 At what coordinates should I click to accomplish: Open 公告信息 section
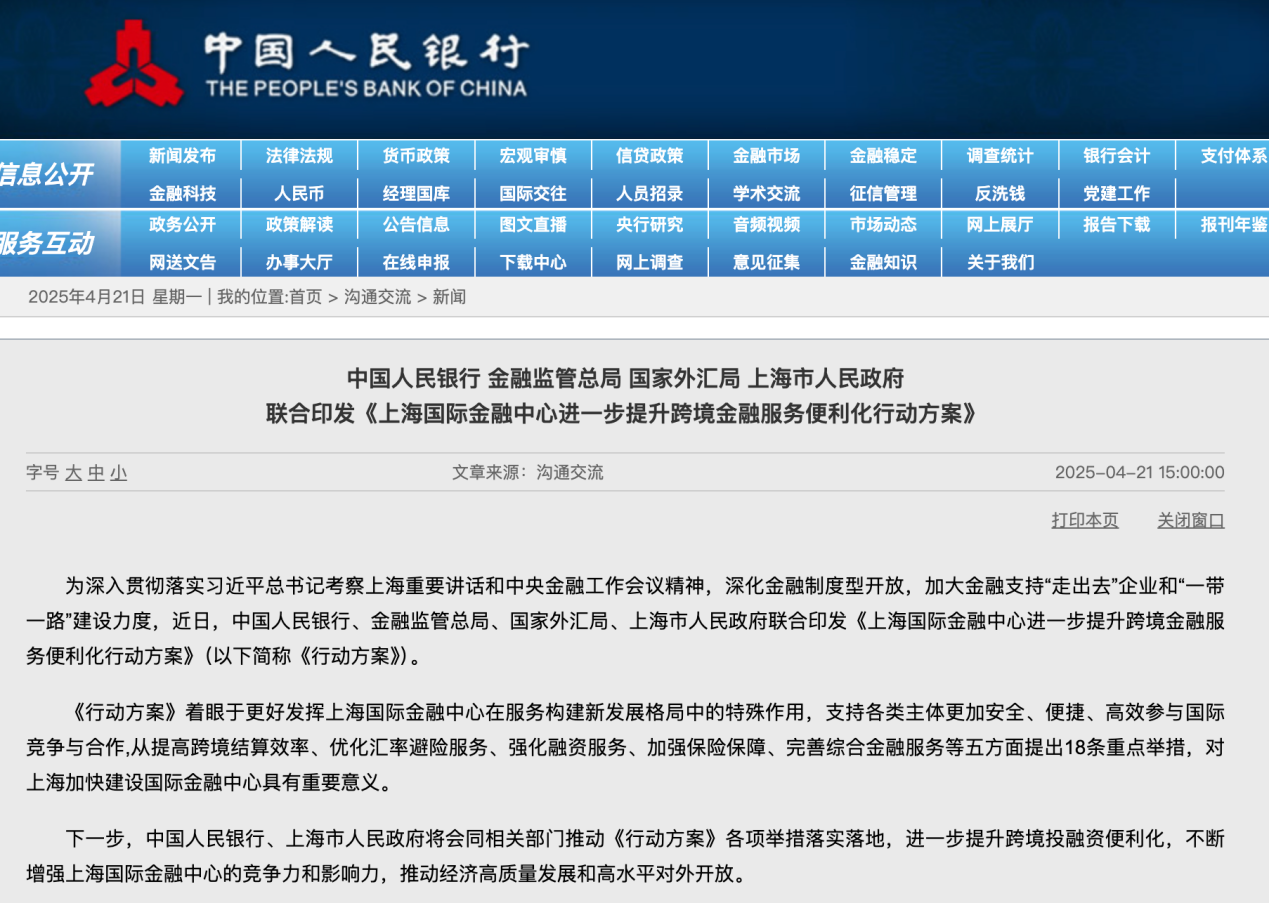coord(416,225)
